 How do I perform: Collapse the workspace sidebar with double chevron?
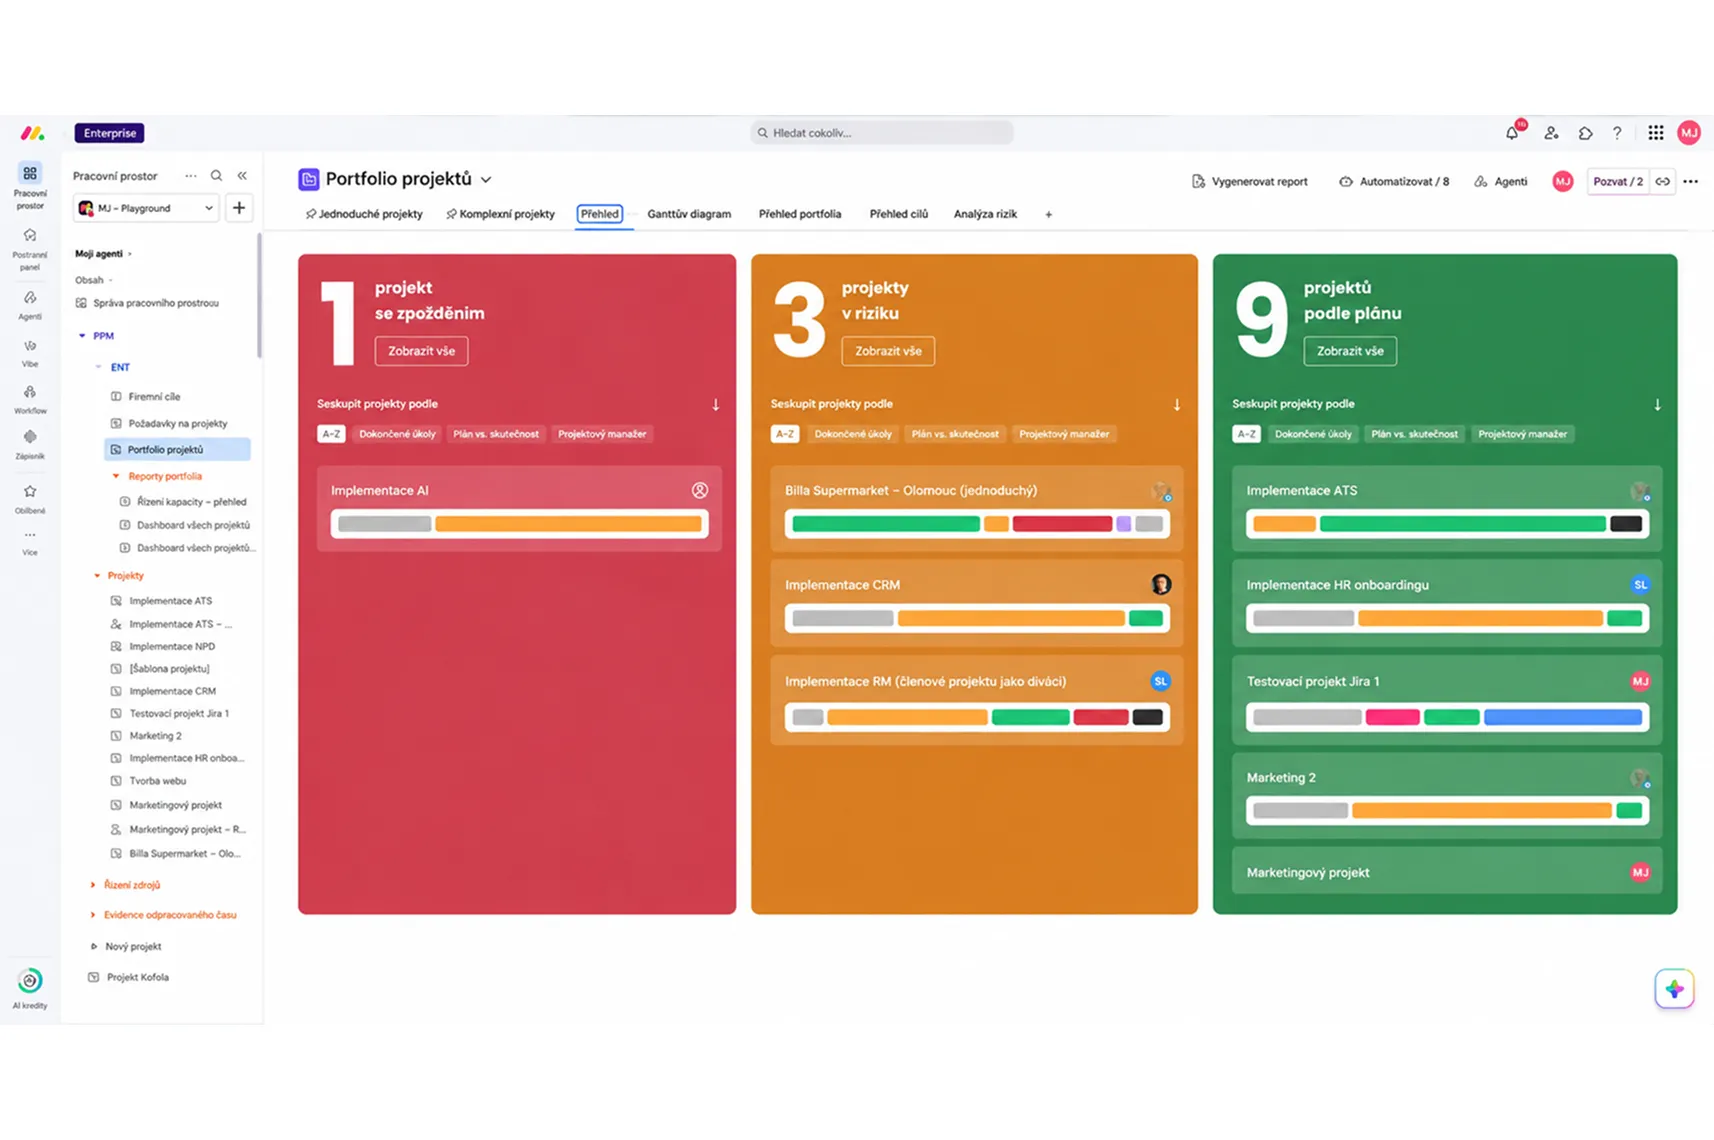point(242,176)
